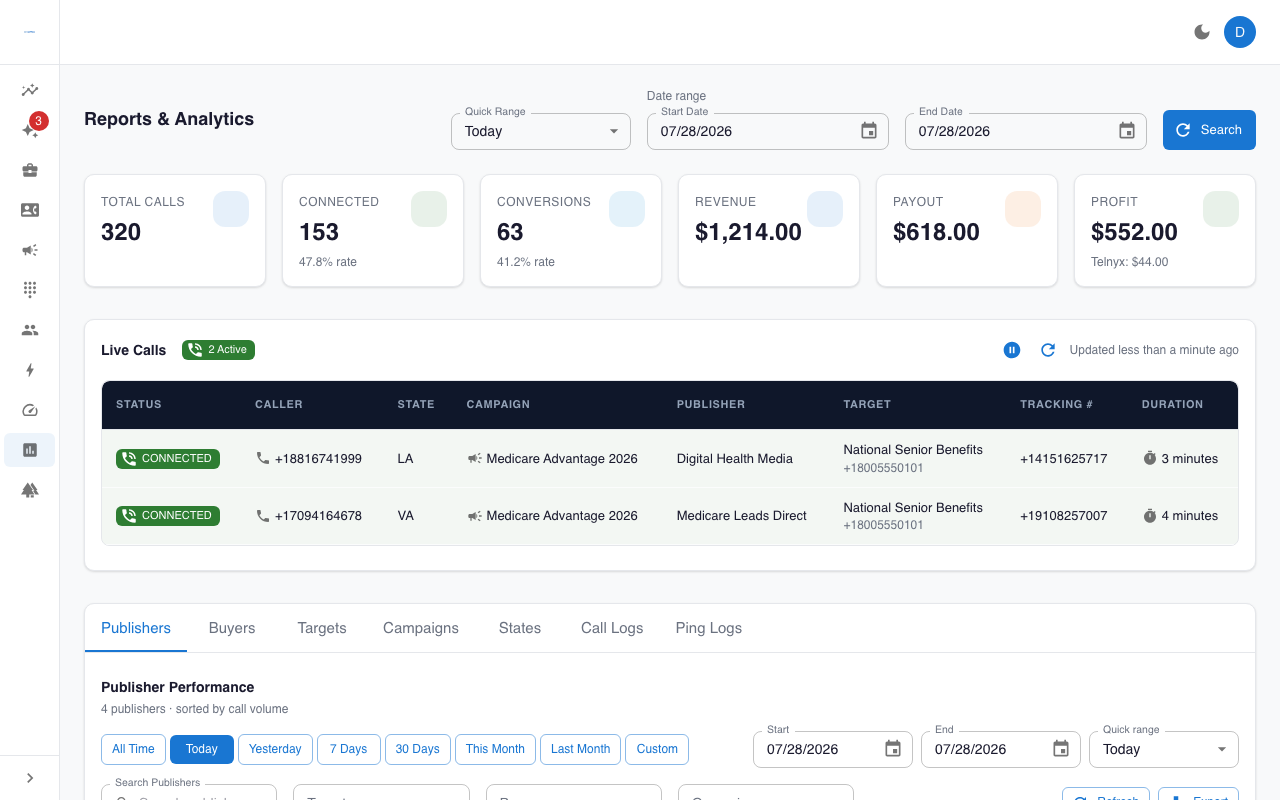Image resolution: width=1280 pixels, height=800 pixels.
Task: Switch to the Campaigns tab
Action: coord(421,628)
